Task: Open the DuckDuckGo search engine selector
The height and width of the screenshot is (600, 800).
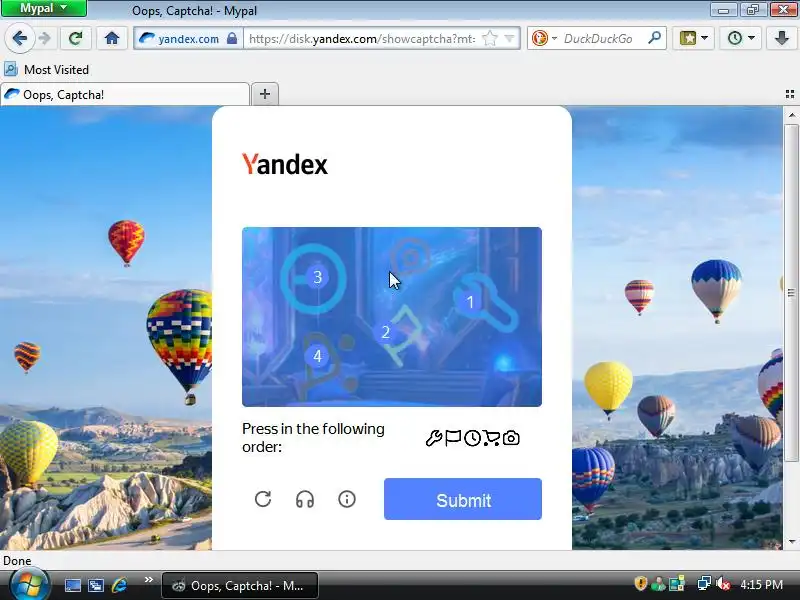Action: pyautogui.click(x=544, y=38)
